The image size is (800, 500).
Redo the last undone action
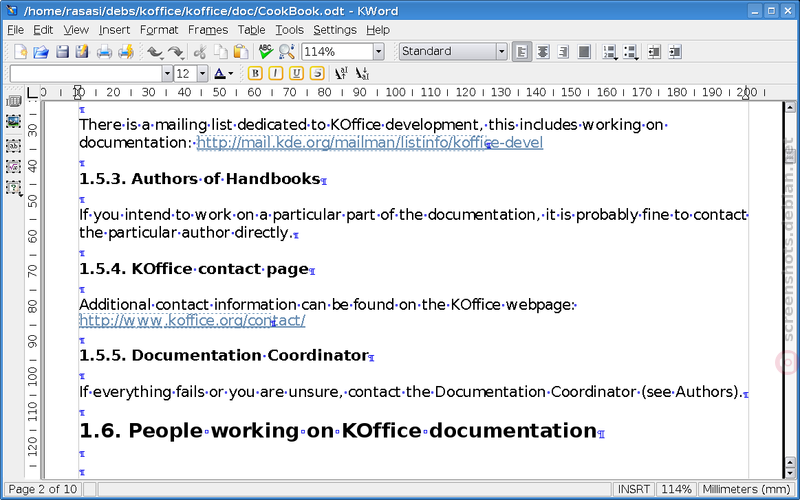click(x=176, y=52)
